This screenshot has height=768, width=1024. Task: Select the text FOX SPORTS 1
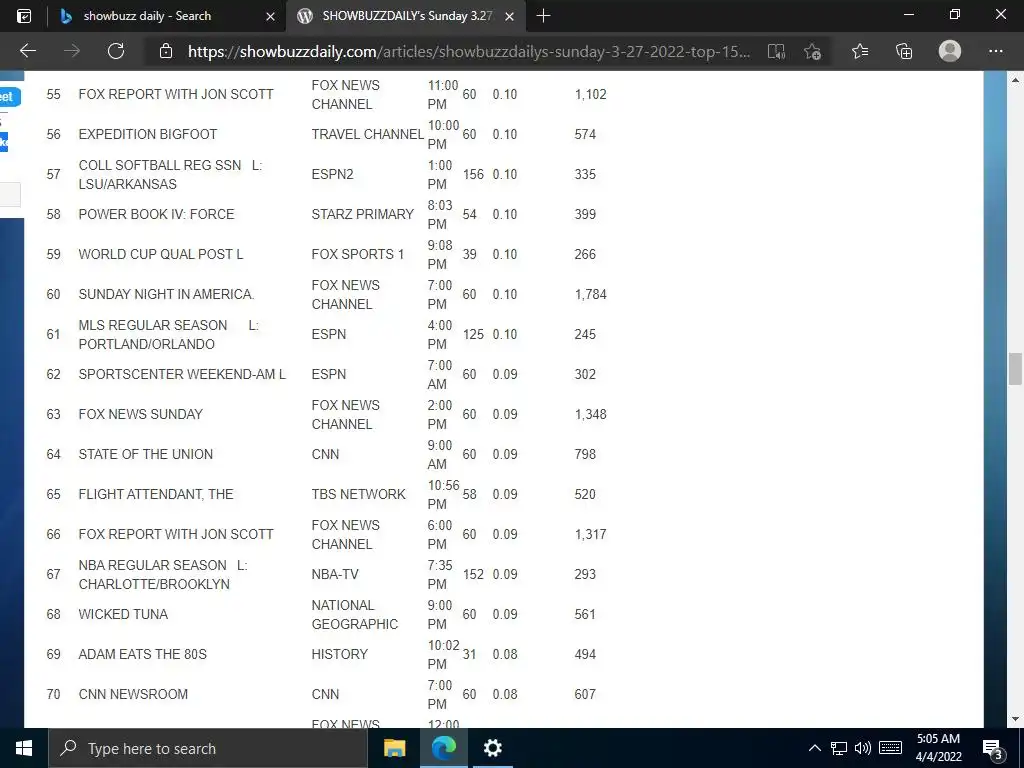358,254
